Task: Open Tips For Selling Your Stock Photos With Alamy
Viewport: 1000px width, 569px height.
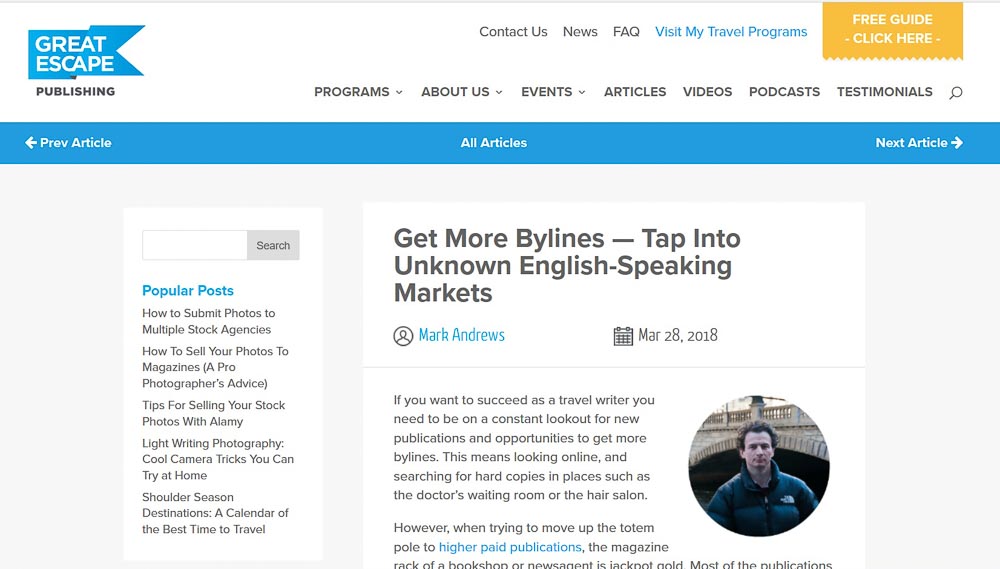Action: point(214,413)
